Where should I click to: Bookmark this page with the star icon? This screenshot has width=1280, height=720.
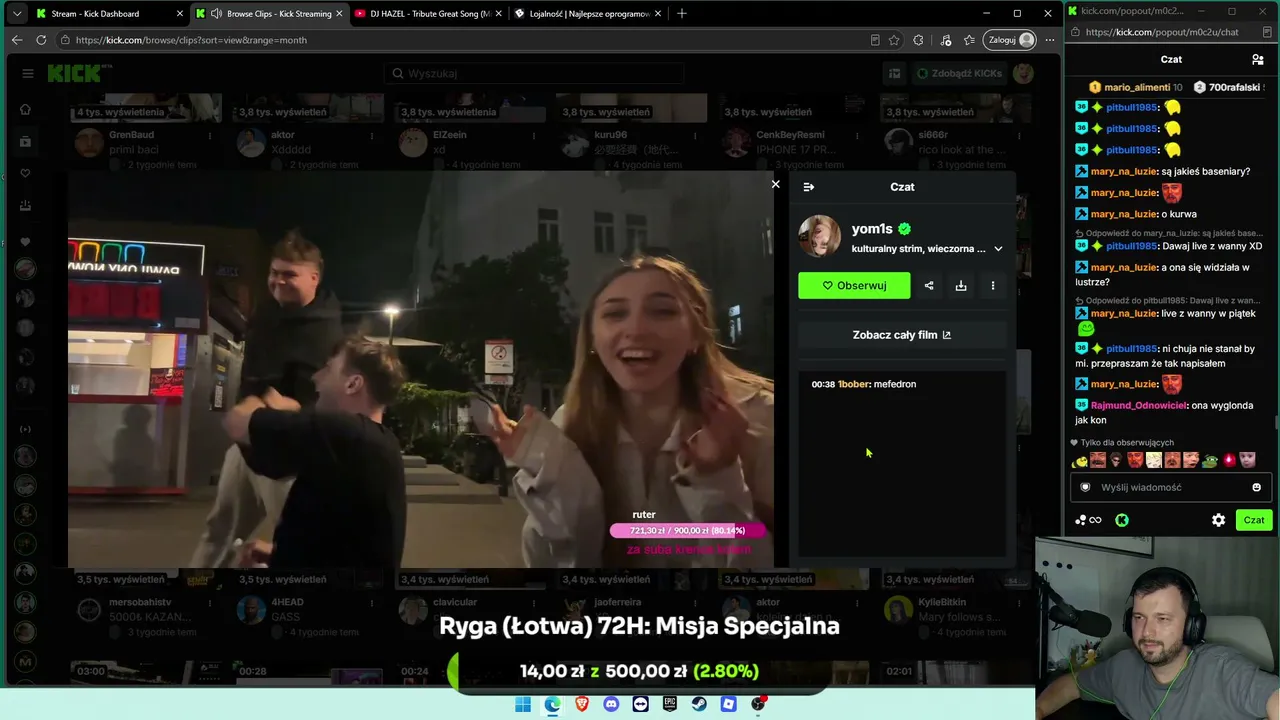(x=894, y=40)
